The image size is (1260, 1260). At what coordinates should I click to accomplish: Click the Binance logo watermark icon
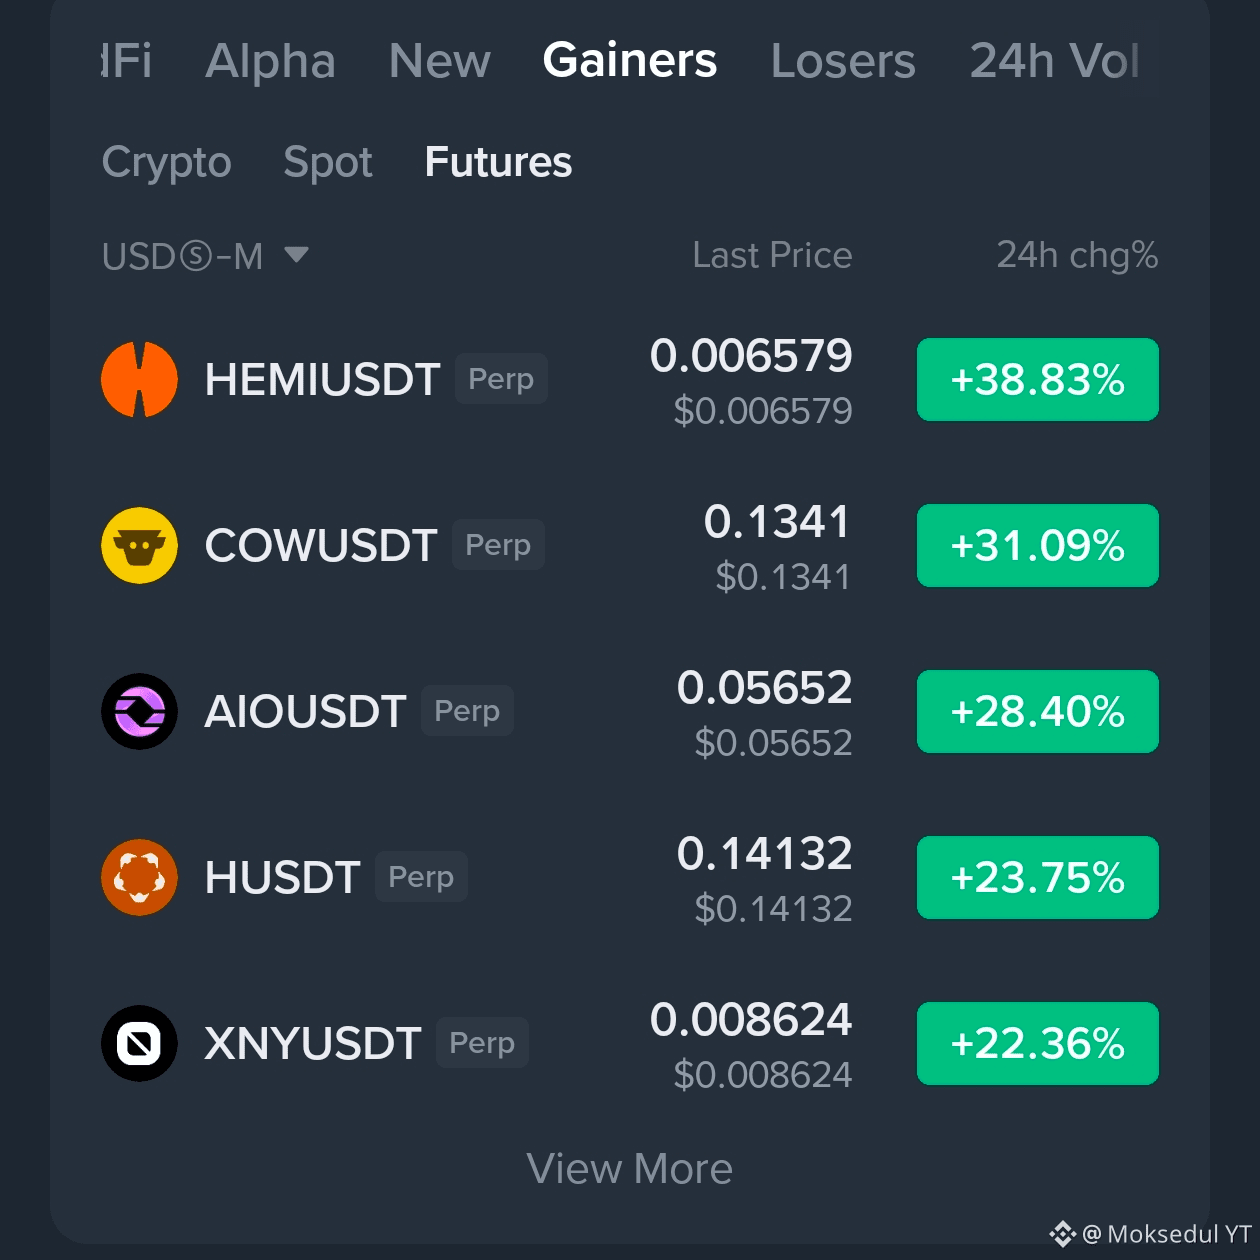point(1062,1234)
